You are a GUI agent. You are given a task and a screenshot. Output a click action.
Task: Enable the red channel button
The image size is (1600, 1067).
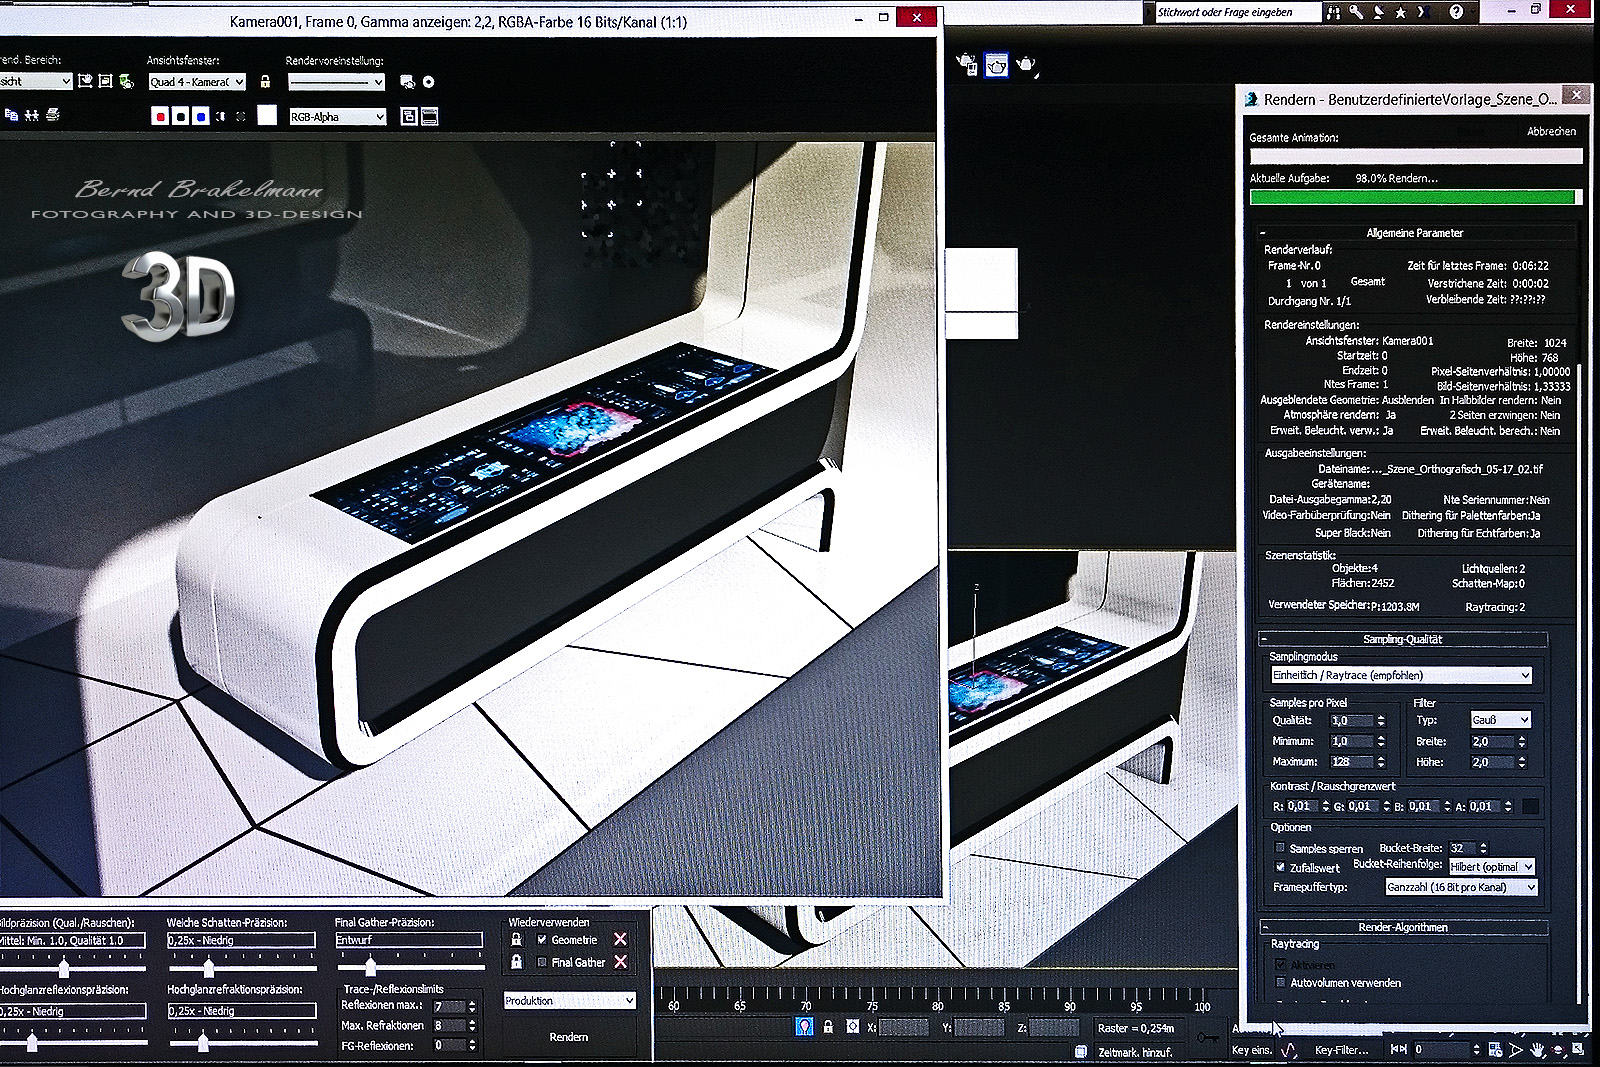160,117
